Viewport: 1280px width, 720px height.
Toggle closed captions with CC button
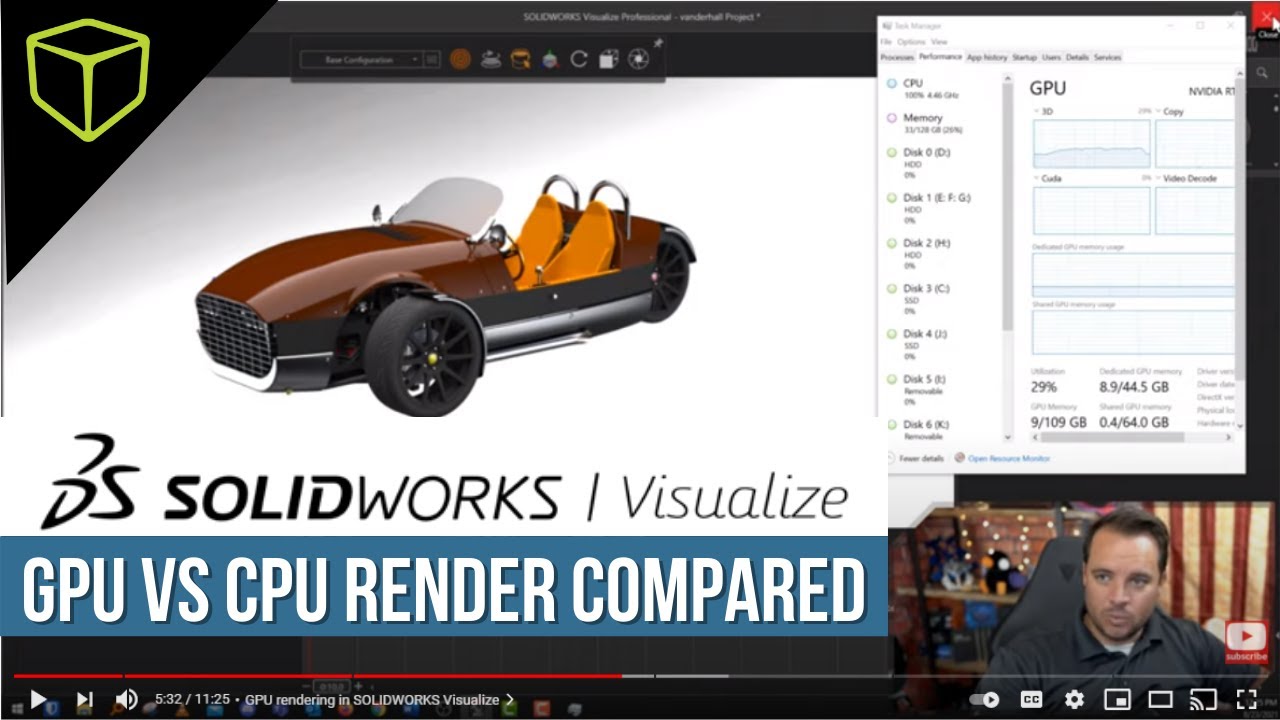click(1030, 699)
